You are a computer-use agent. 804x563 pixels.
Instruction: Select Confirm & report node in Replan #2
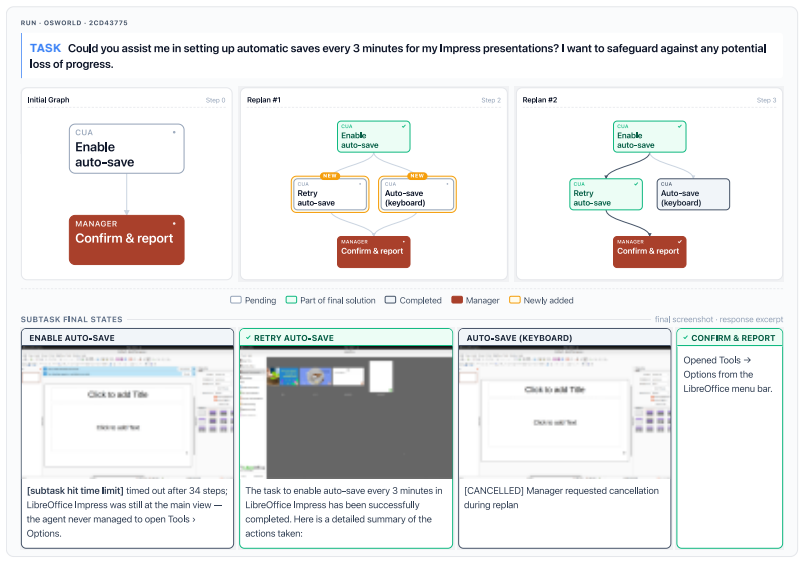click(x=649, y=252)
